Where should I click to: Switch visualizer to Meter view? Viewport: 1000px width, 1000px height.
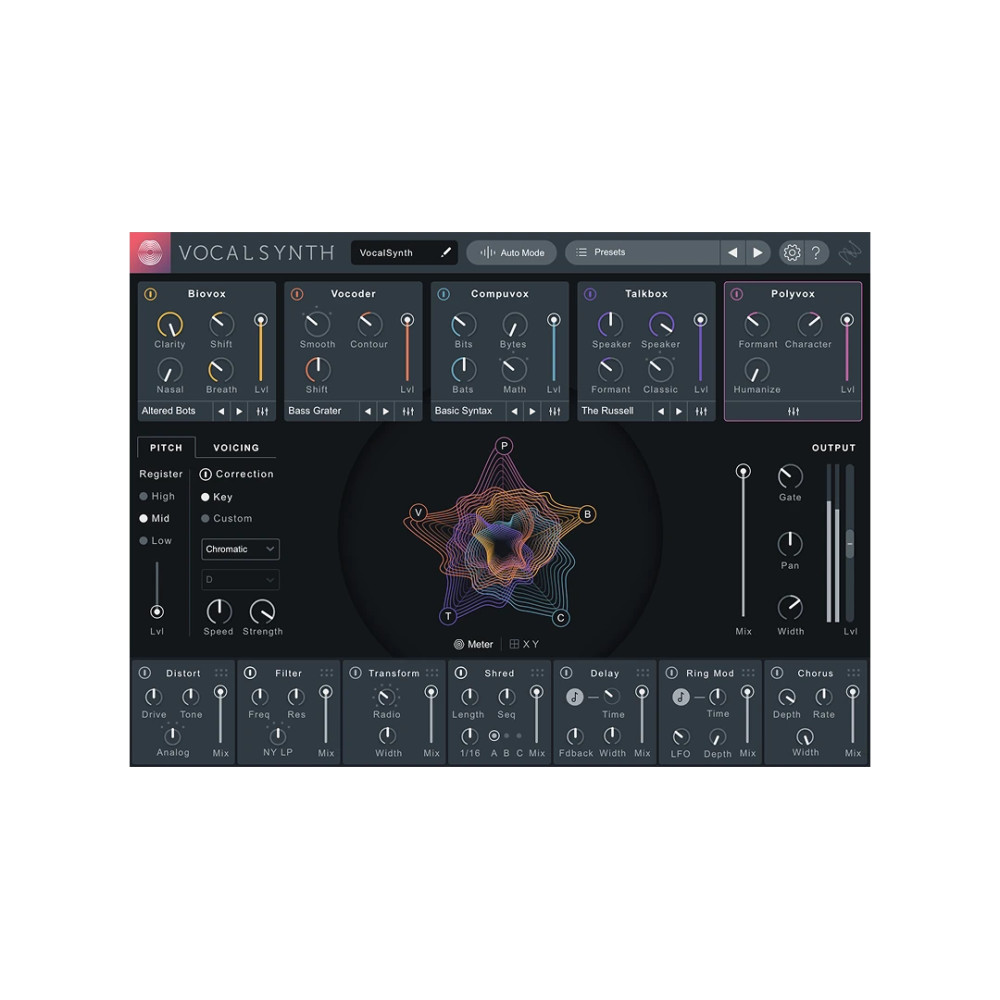click(x=474, y=645)
